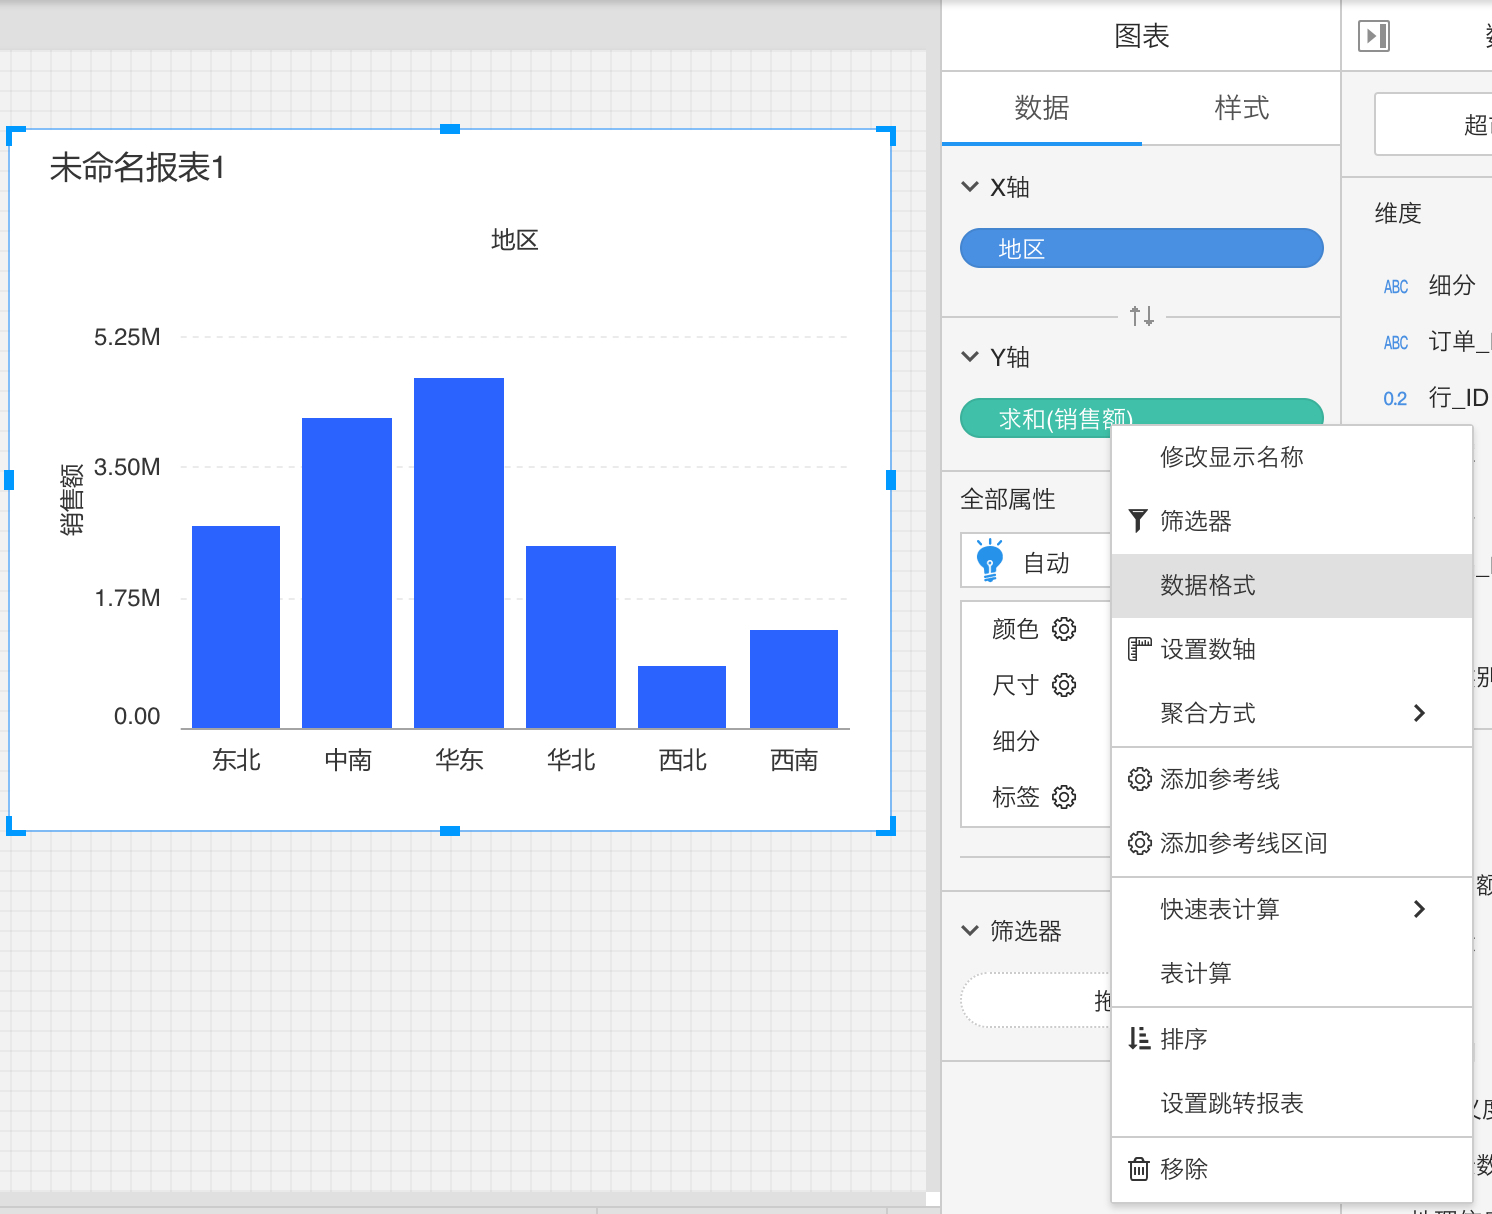Click the 地区 X-axis field pill
This screenshot has width=1492, height=1214.
click(x=1141, y=249)
